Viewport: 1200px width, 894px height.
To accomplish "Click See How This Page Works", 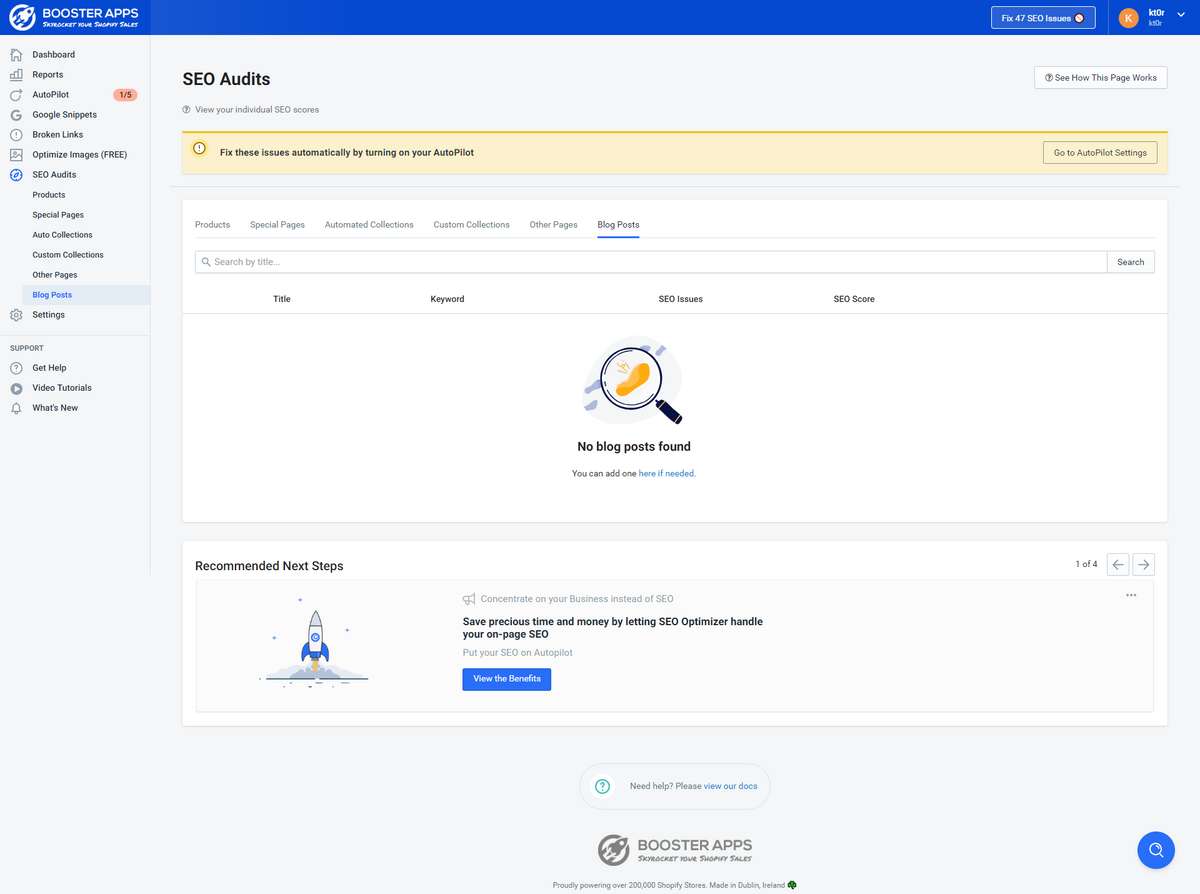I will tap(1100, 78).
